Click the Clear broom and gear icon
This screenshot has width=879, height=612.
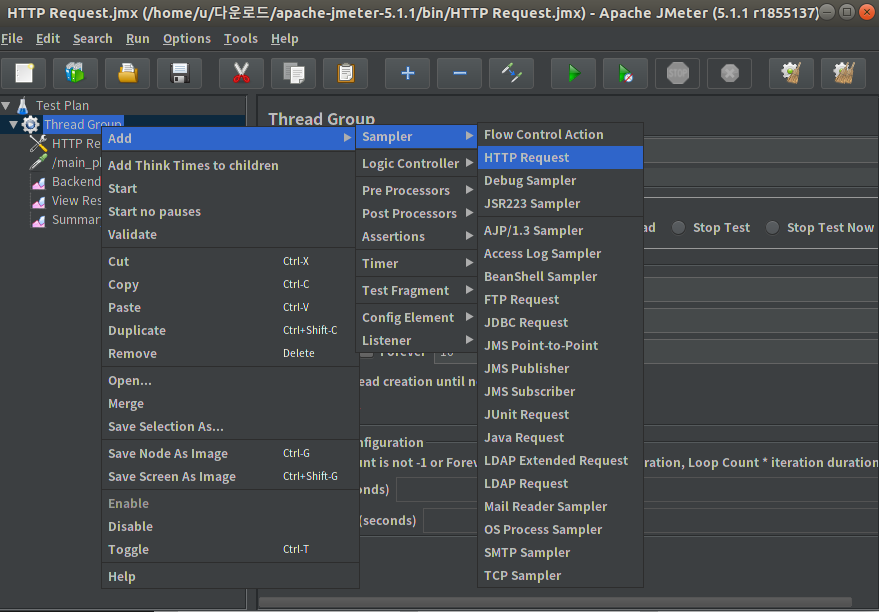point(792,73)
